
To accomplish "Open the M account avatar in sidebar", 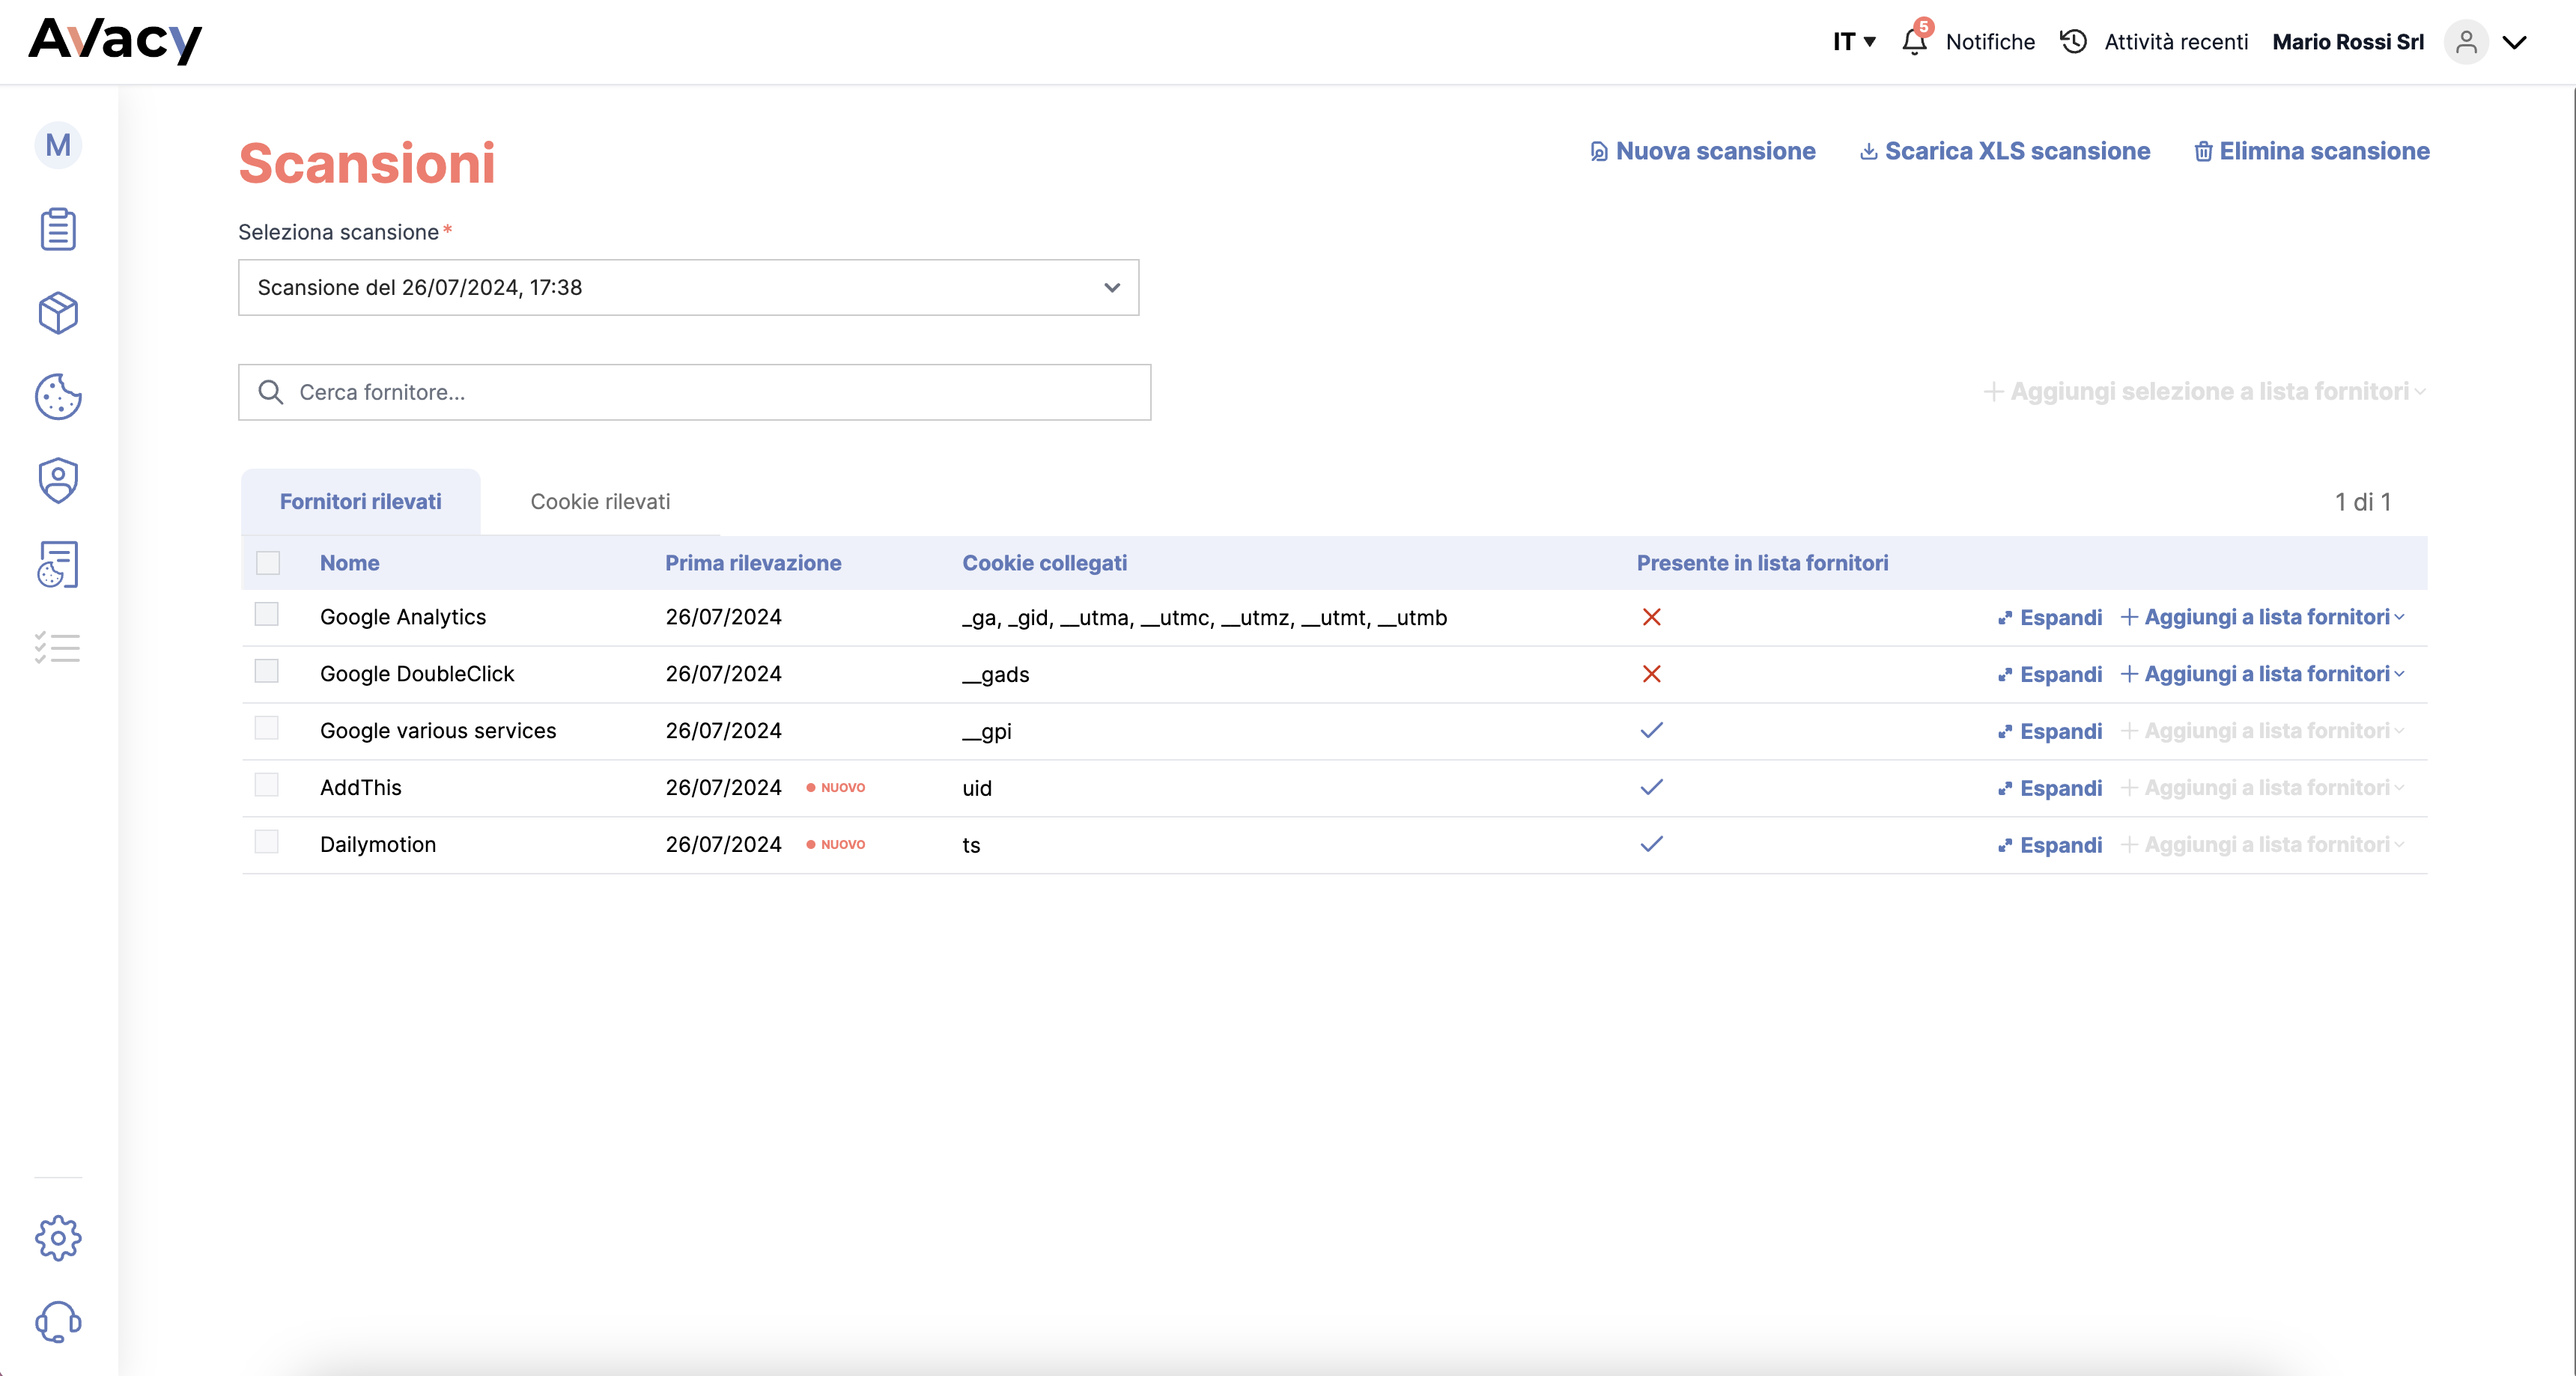I will (58, 145).
